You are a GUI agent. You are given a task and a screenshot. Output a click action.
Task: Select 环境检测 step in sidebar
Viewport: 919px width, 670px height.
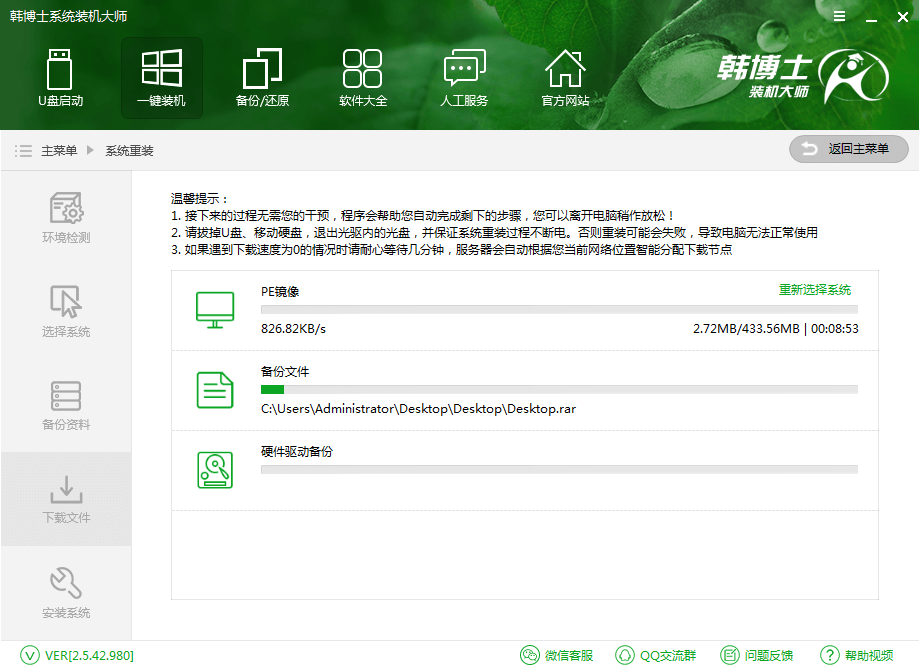coord(66,217)
